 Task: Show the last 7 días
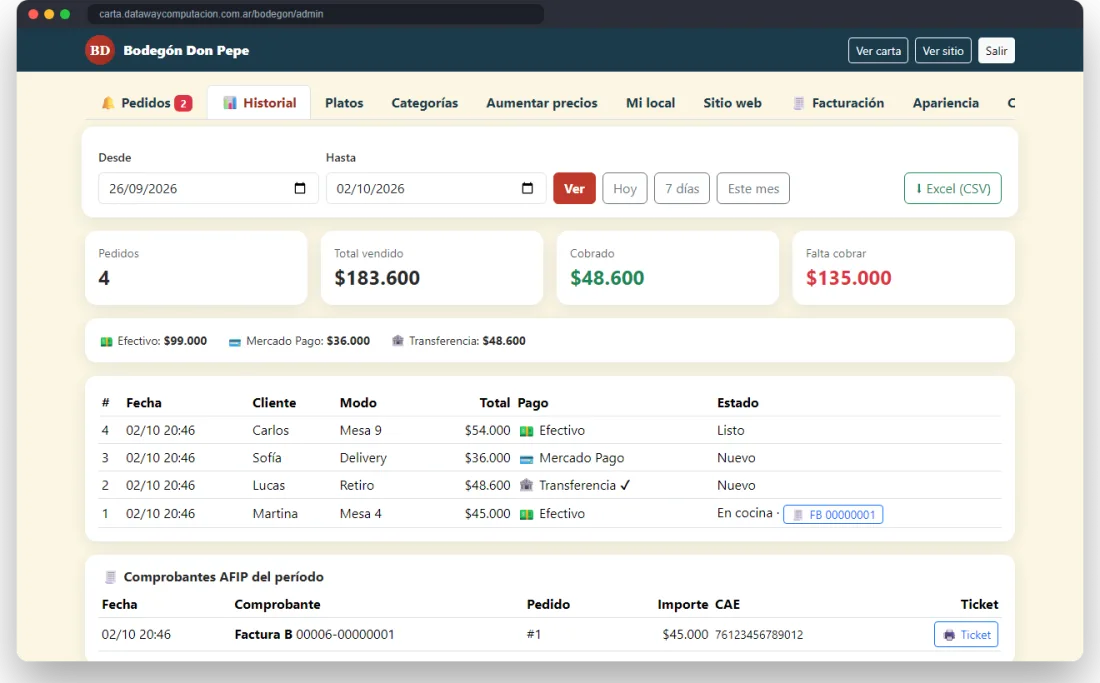click(682, 188)
